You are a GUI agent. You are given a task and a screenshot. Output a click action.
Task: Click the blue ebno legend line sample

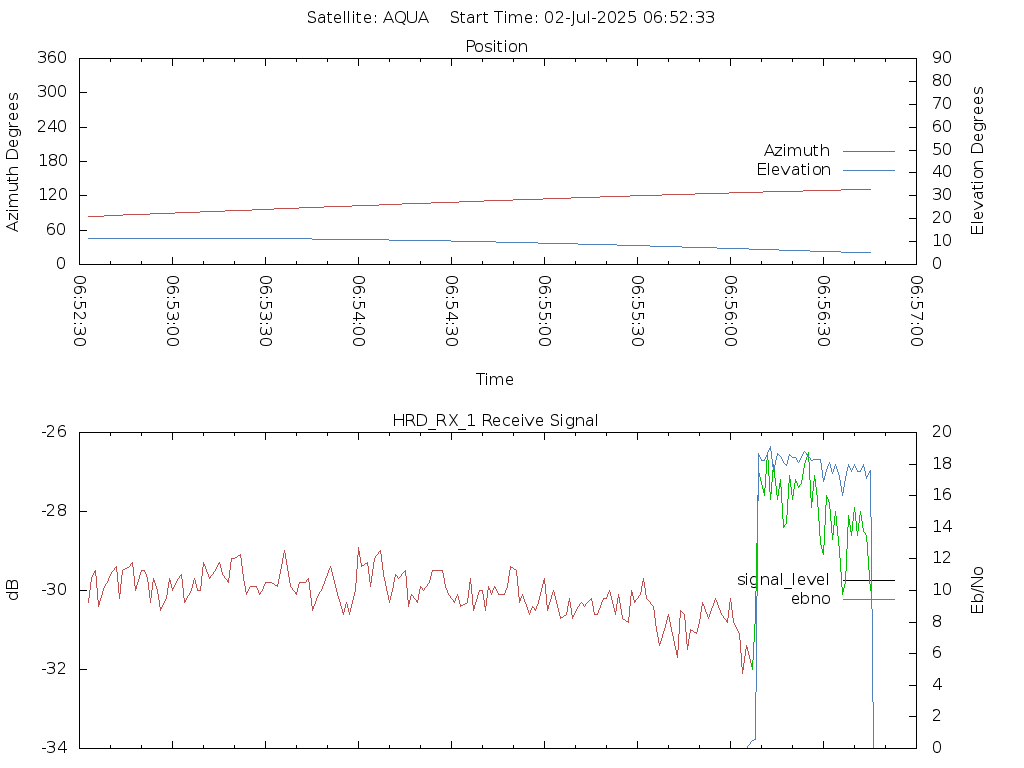coord(869,600)
